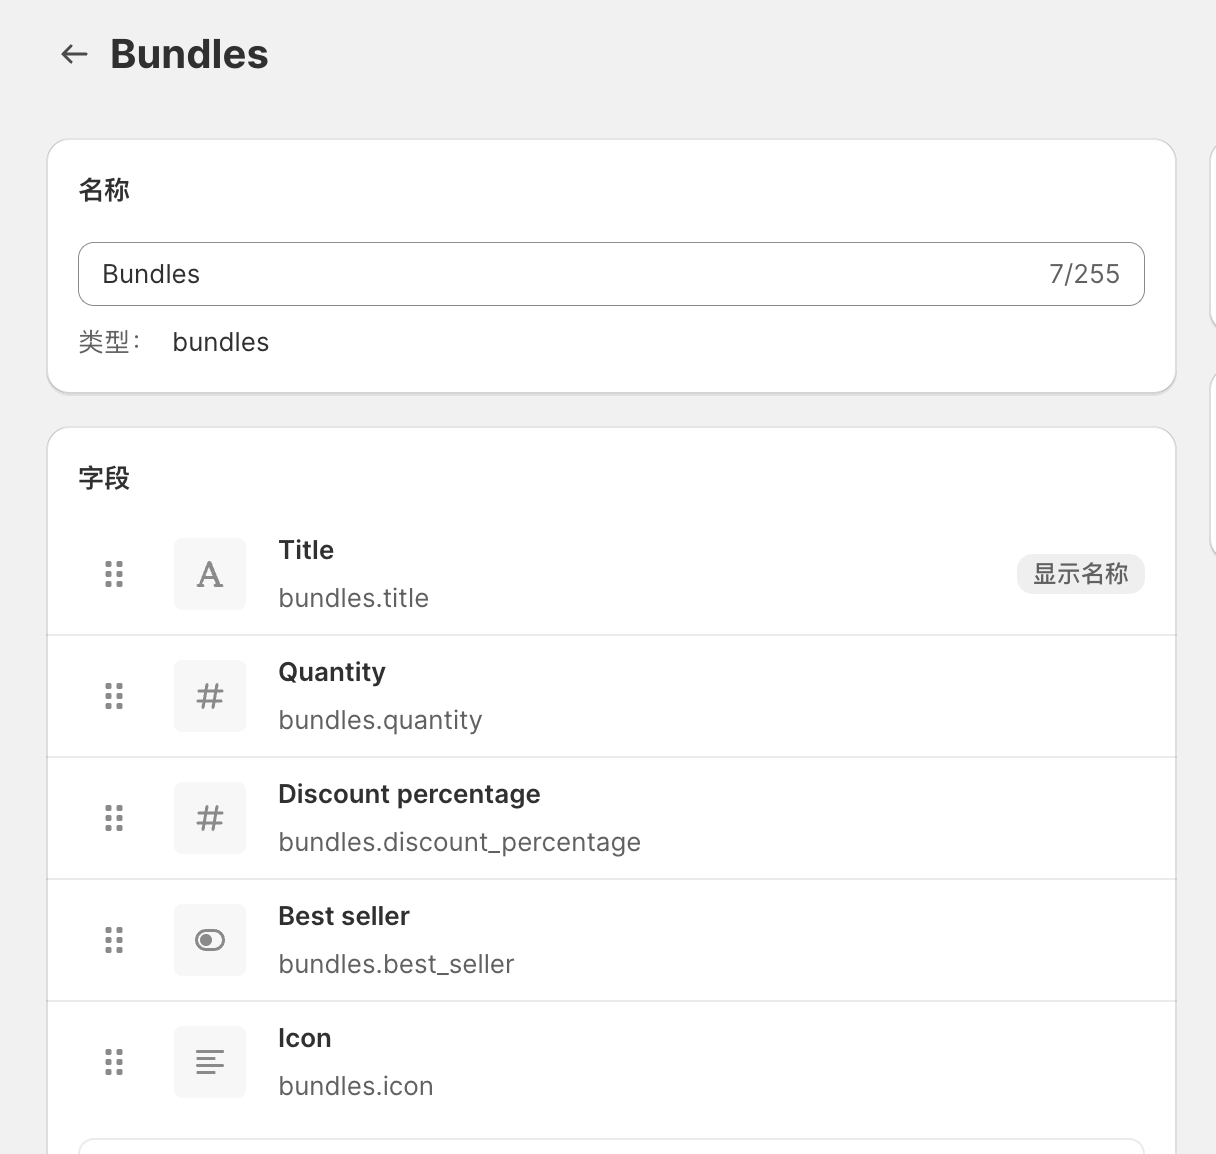Open the Quantity field definition

[332, 672]
